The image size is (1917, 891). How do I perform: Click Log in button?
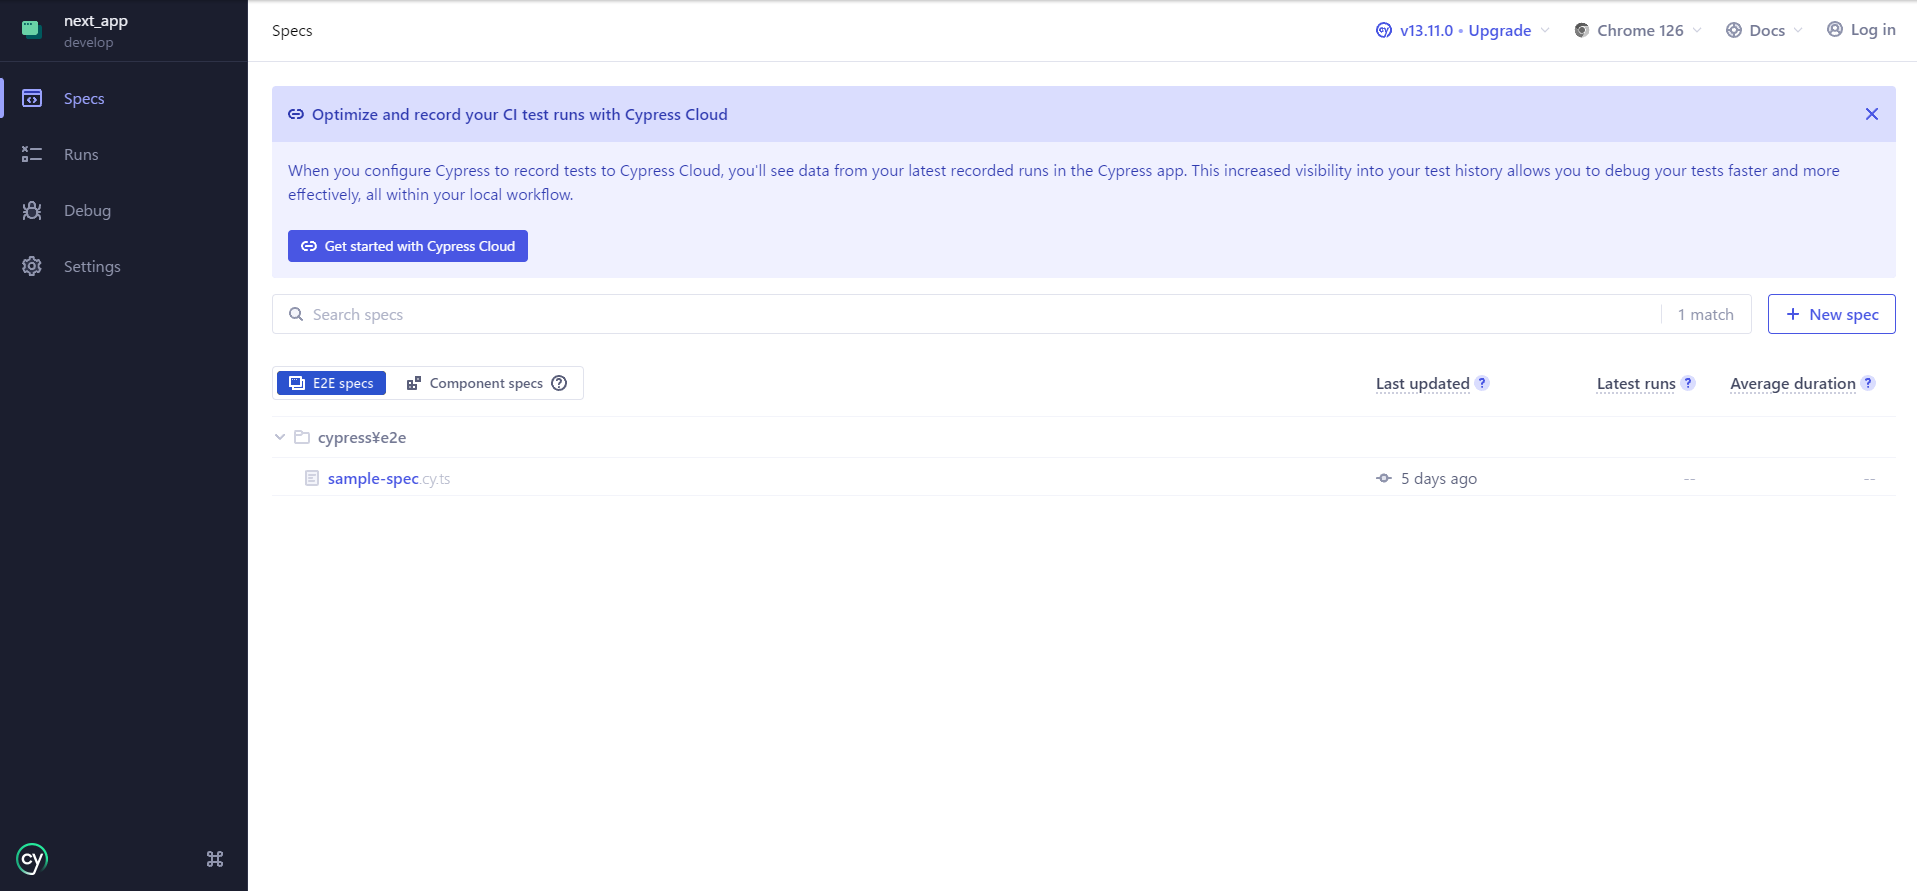point(1861,29)
